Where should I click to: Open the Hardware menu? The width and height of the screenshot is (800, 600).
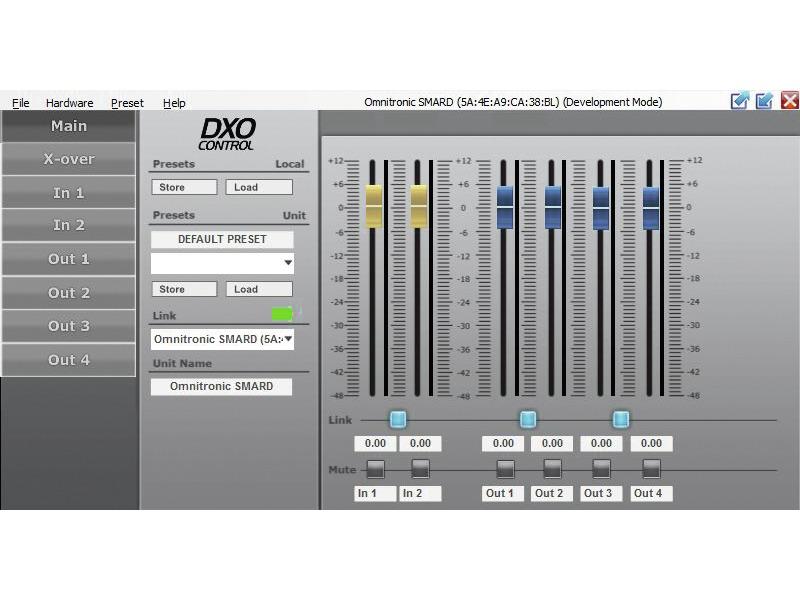coord(69,103)
